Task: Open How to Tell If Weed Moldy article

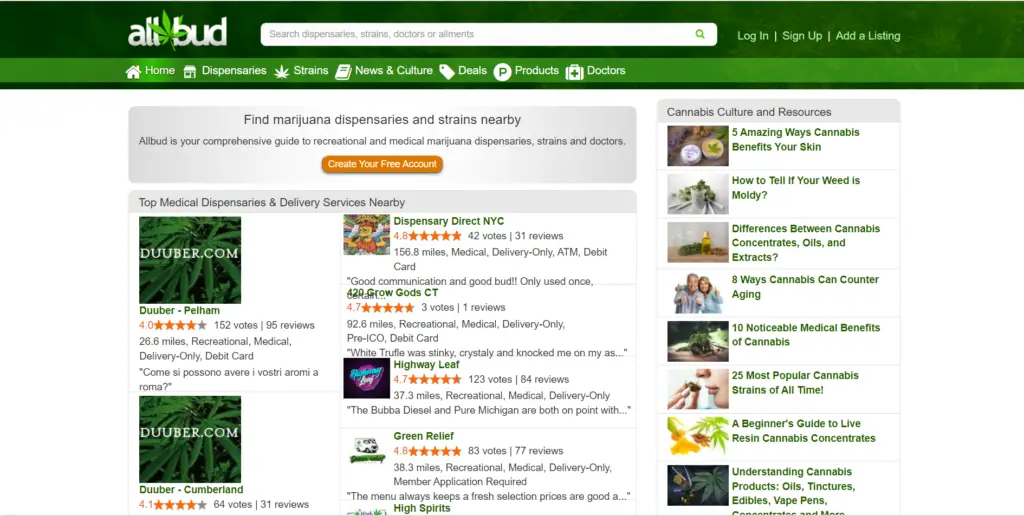Action: [795, 187]
